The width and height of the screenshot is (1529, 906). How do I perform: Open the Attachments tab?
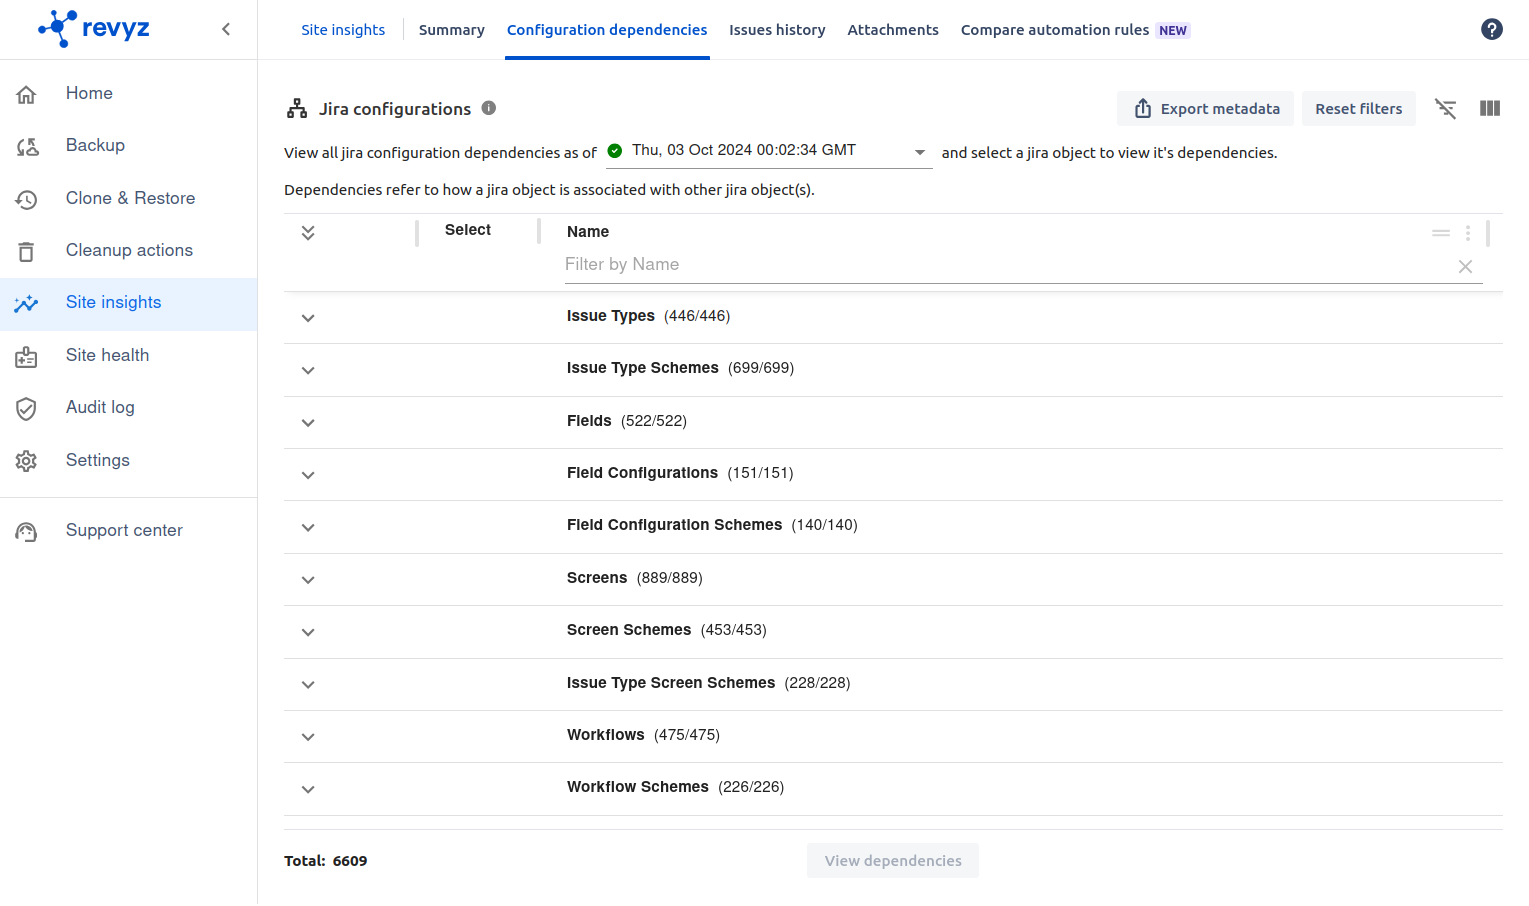click(893, 30)
